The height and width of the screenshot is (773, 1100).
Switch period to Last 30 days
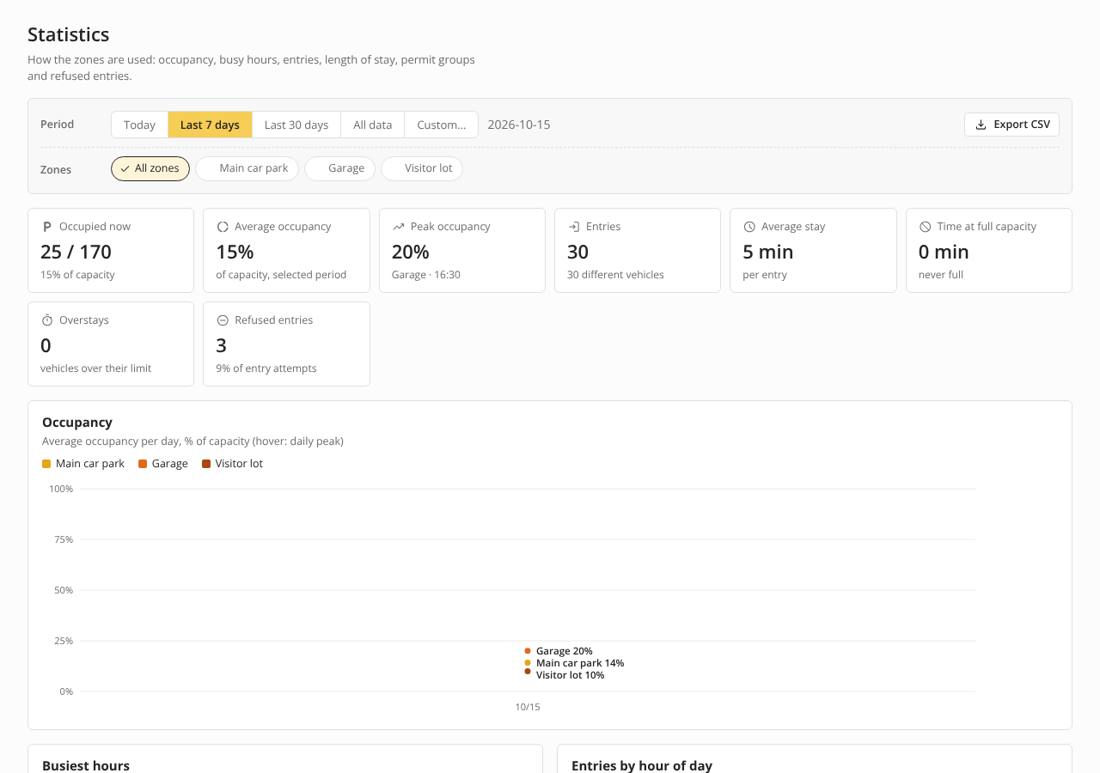click(x=296, y=125)
